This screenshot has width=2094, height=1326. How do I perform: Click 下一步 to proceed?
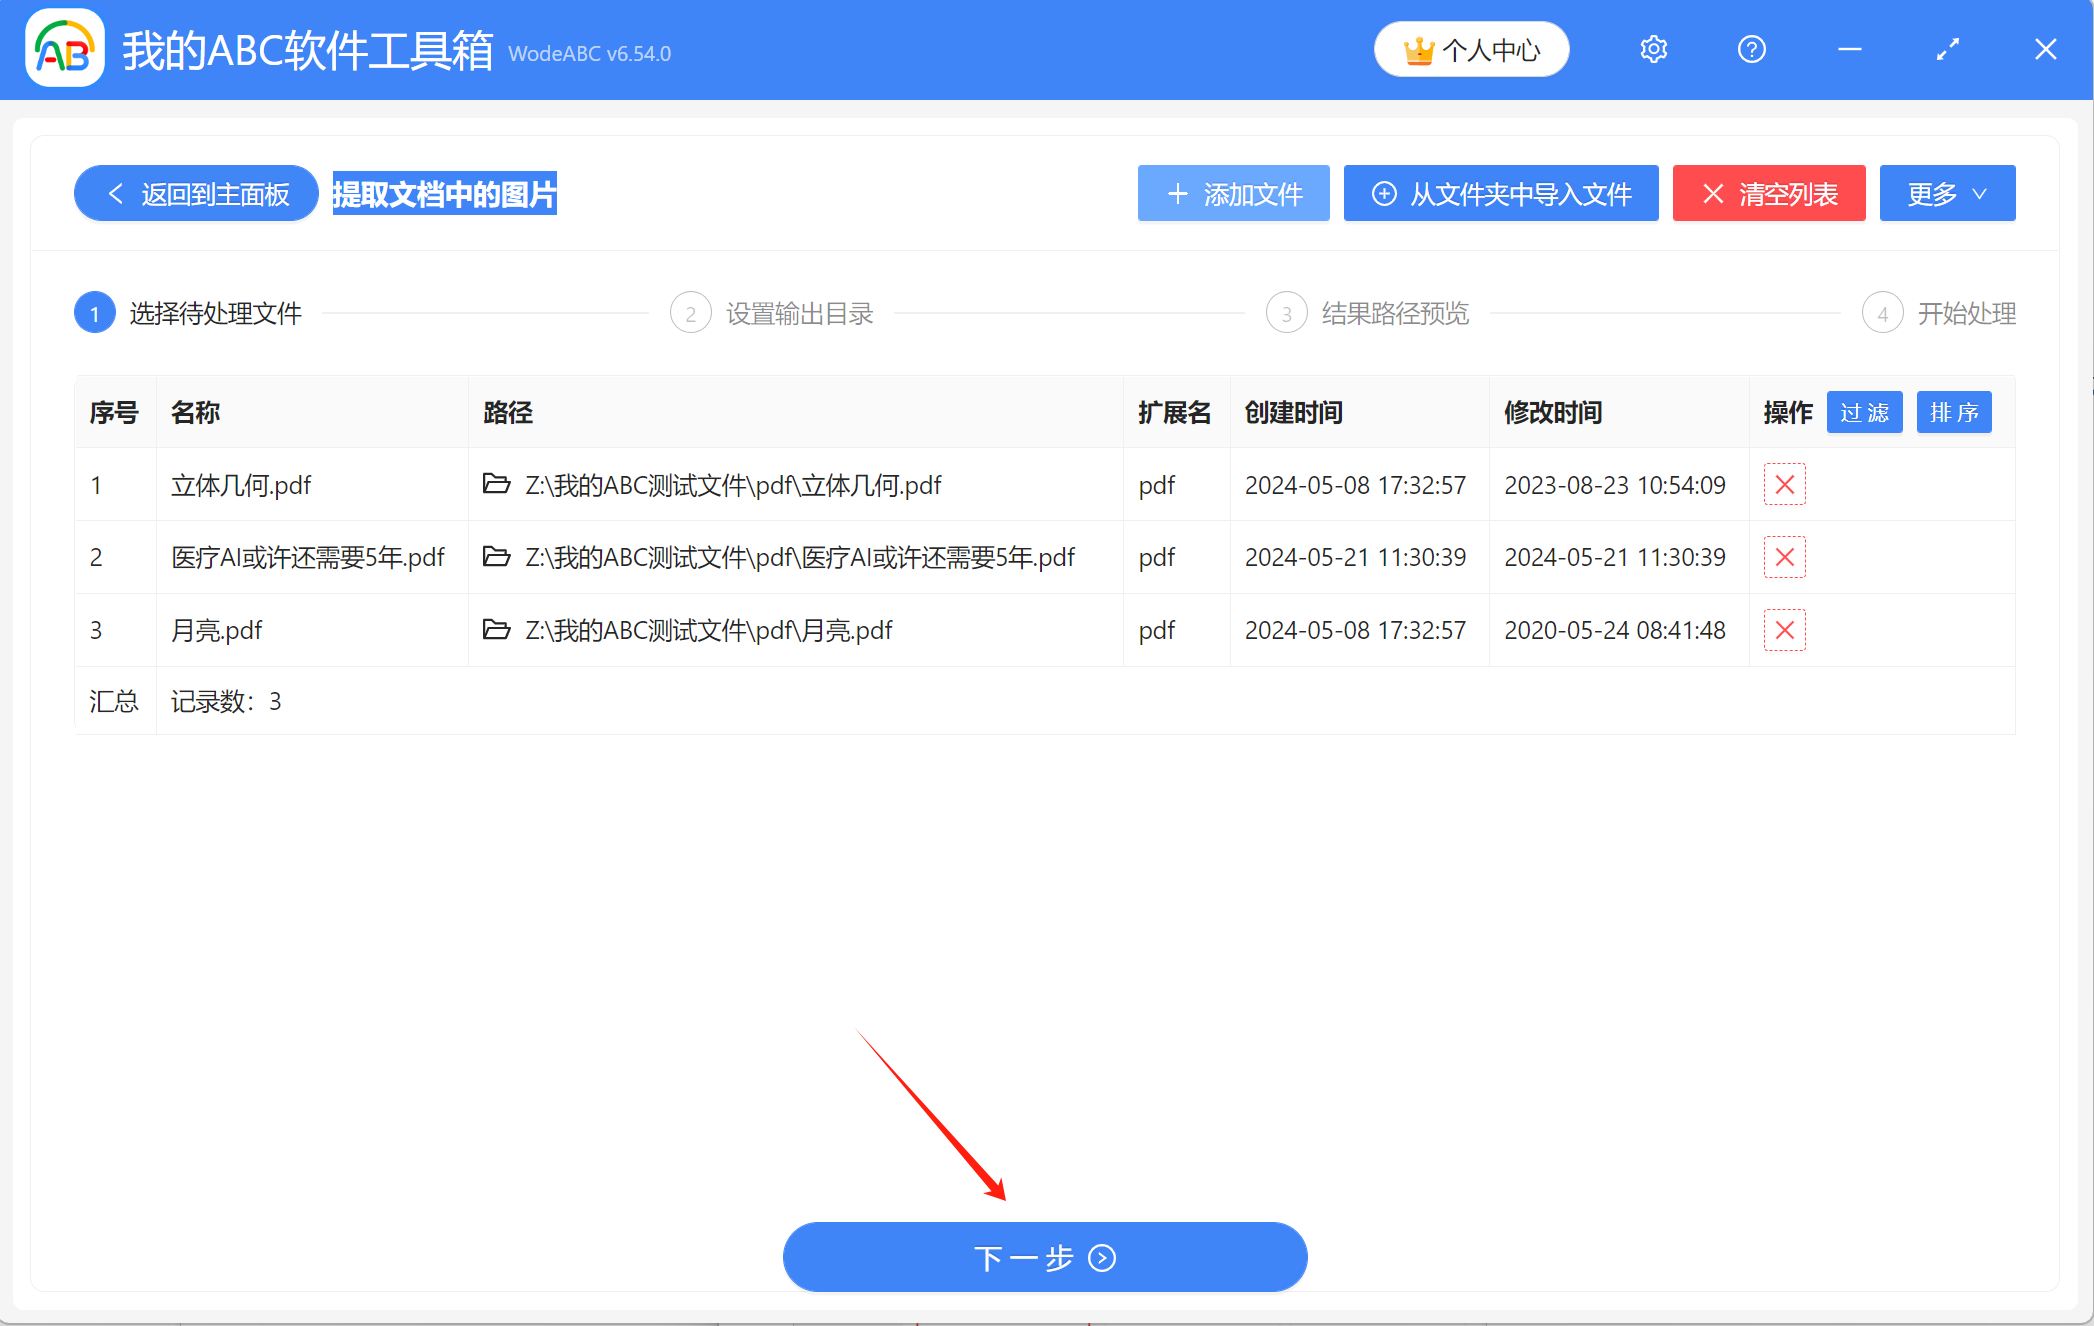click(1044, 1257)
